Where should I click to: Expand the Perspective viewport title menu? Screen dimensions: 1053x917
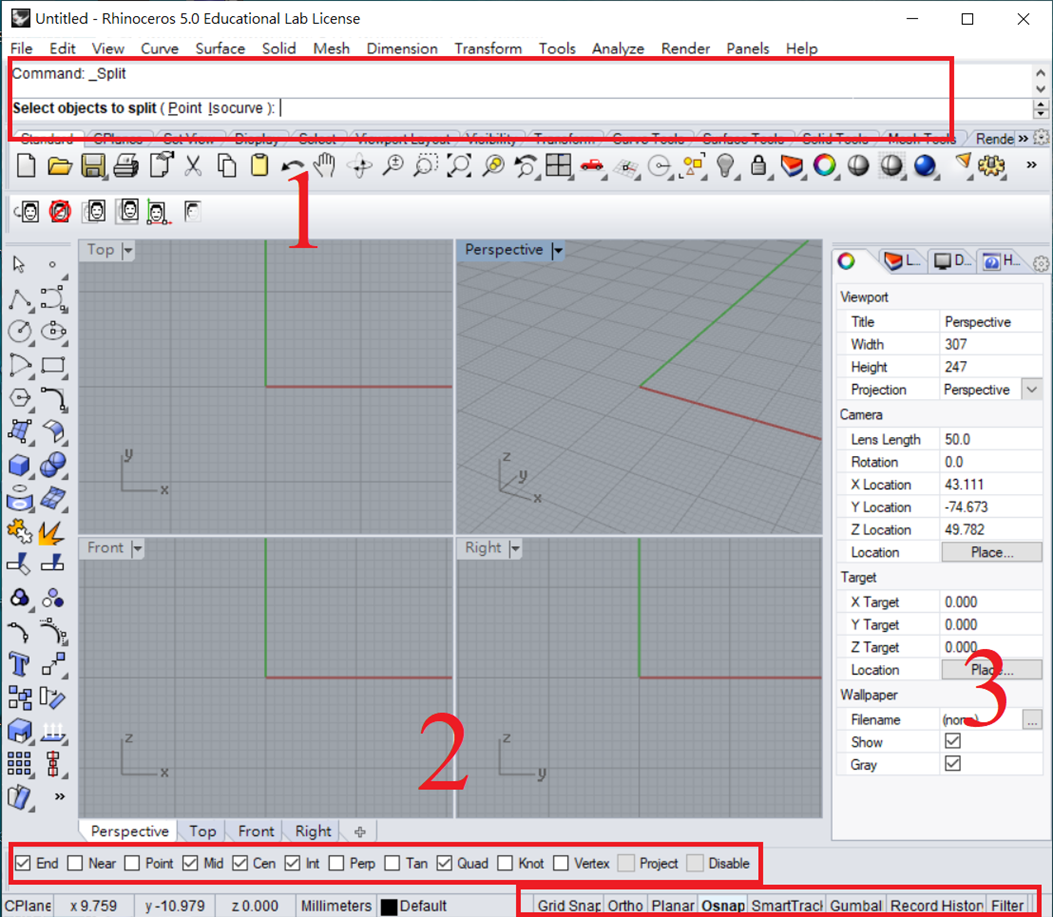point(558,250)
